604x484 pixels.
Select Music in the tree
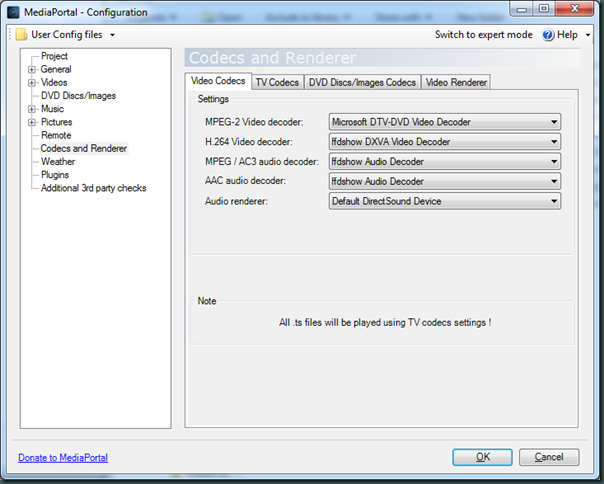[x=52, y=109]
